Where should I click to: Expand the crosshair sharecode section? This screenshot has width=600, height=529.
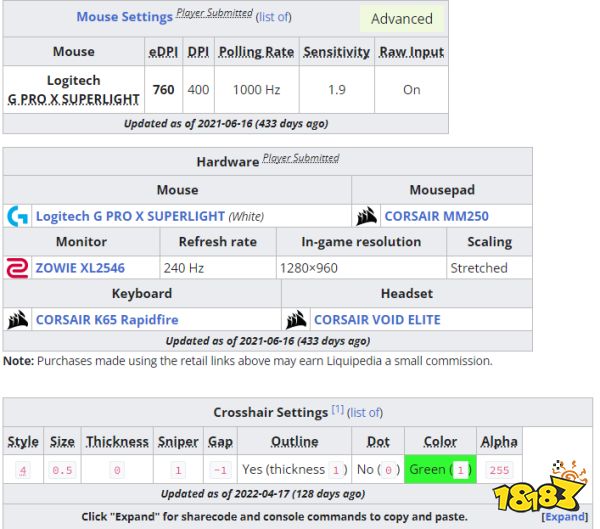tap(565, 517)
